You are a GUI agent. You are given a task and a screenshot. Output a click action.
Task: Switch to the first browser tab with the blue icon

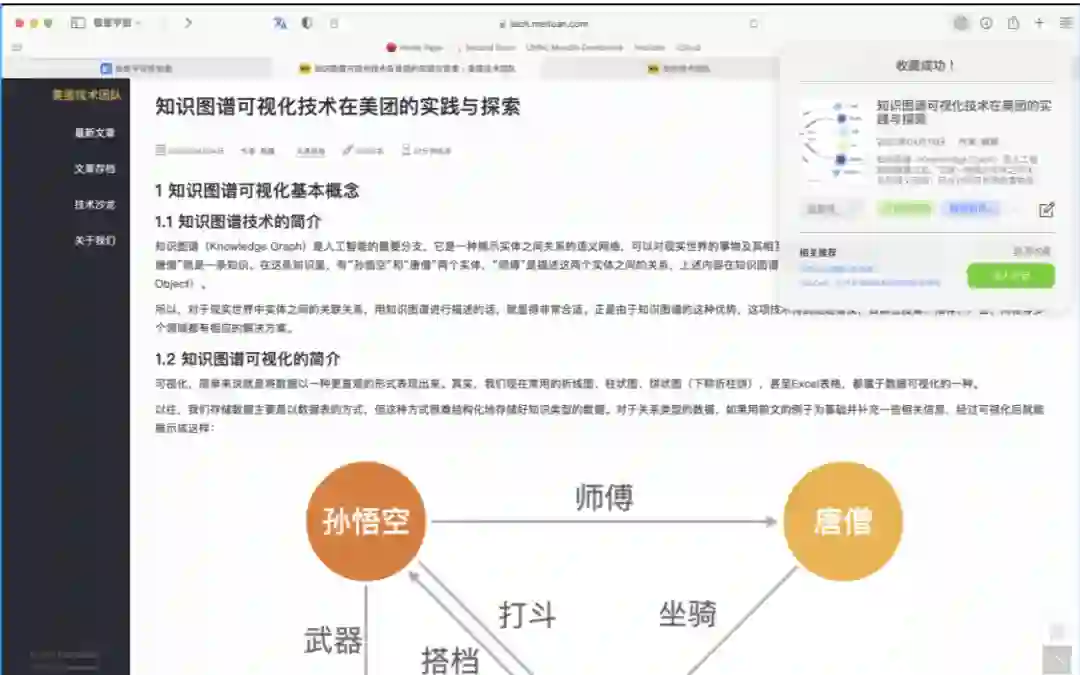[136, 68]
